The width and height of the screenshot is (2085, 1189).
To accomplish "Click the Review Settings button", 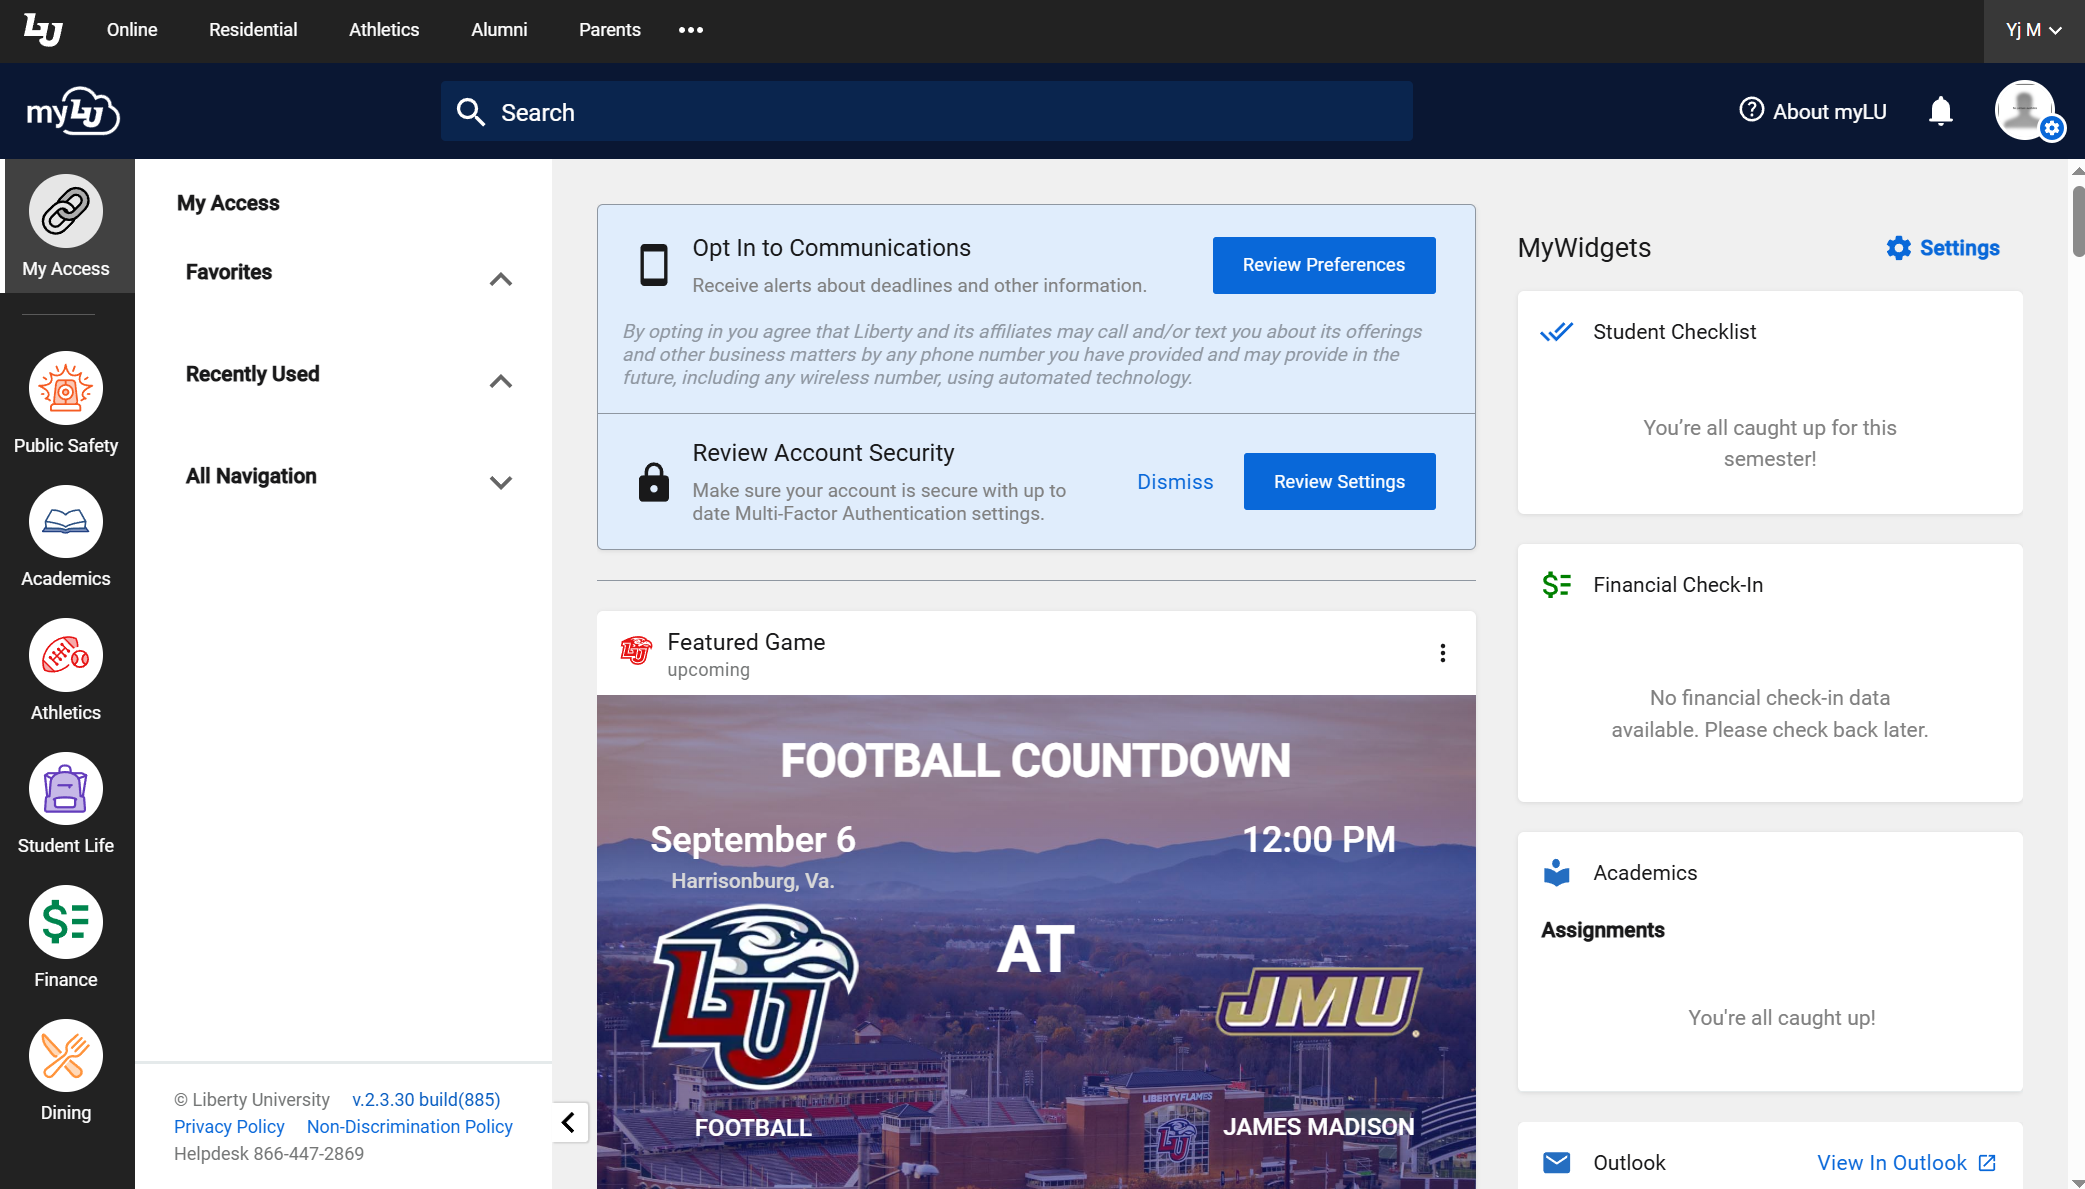I will point(1339,481).
